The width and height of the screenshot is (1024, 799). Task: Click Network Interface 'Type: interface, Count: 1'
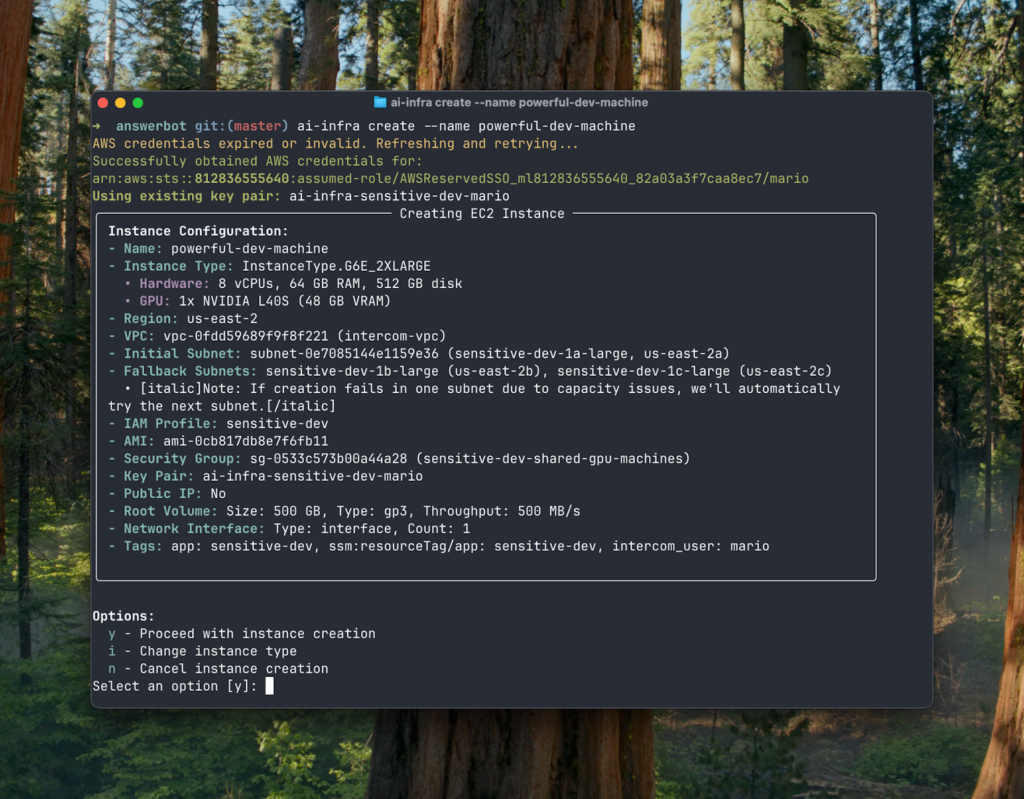click(x=372, y=529)
